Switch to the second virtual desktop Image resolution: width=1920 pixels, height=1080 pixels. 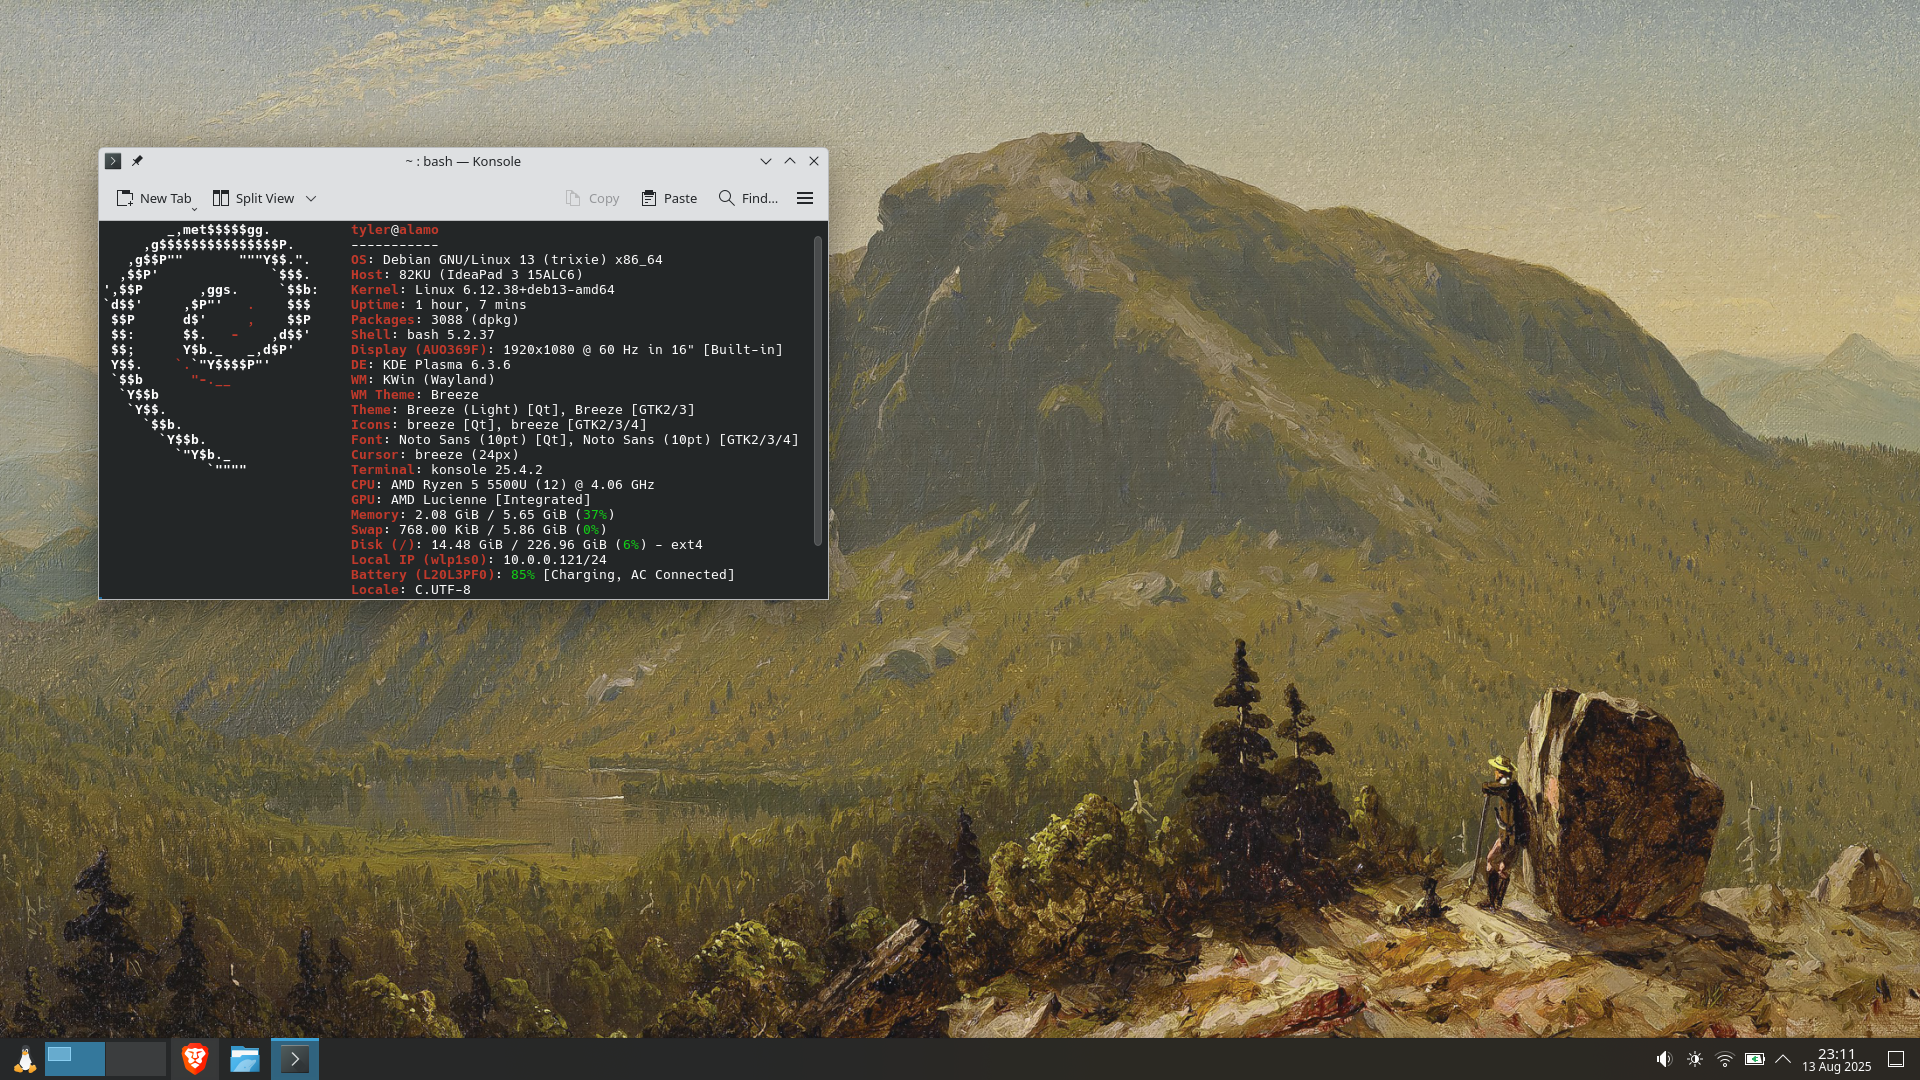point(136,1059)
